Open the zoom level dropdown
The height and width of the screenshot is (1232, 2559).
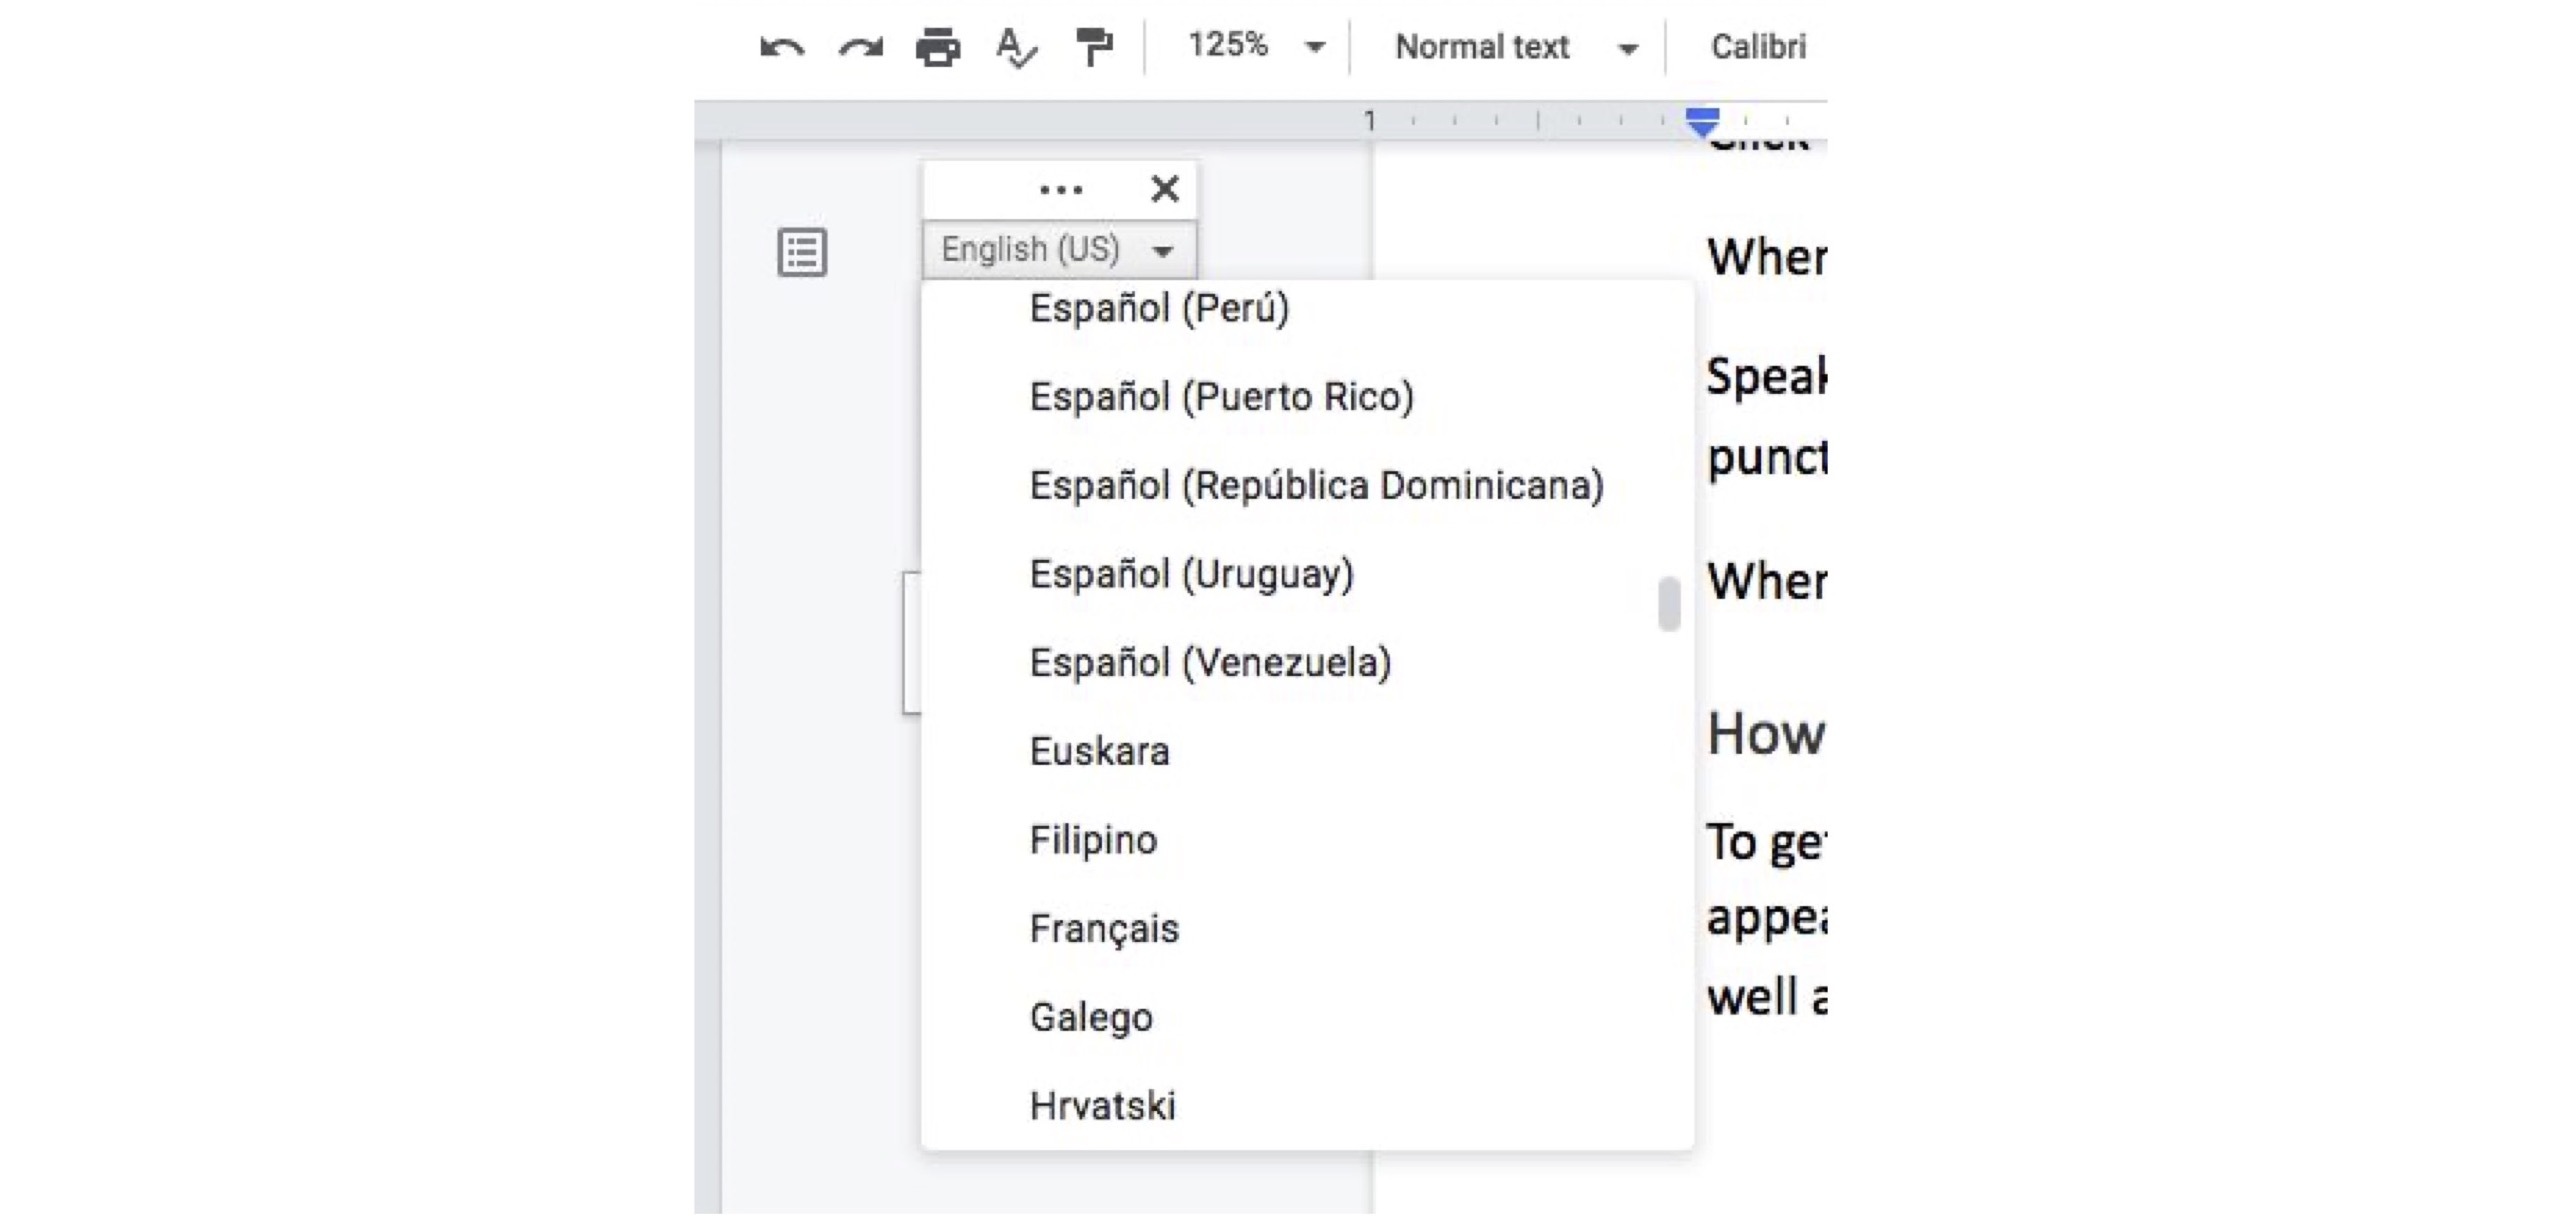click(1245, 46)
